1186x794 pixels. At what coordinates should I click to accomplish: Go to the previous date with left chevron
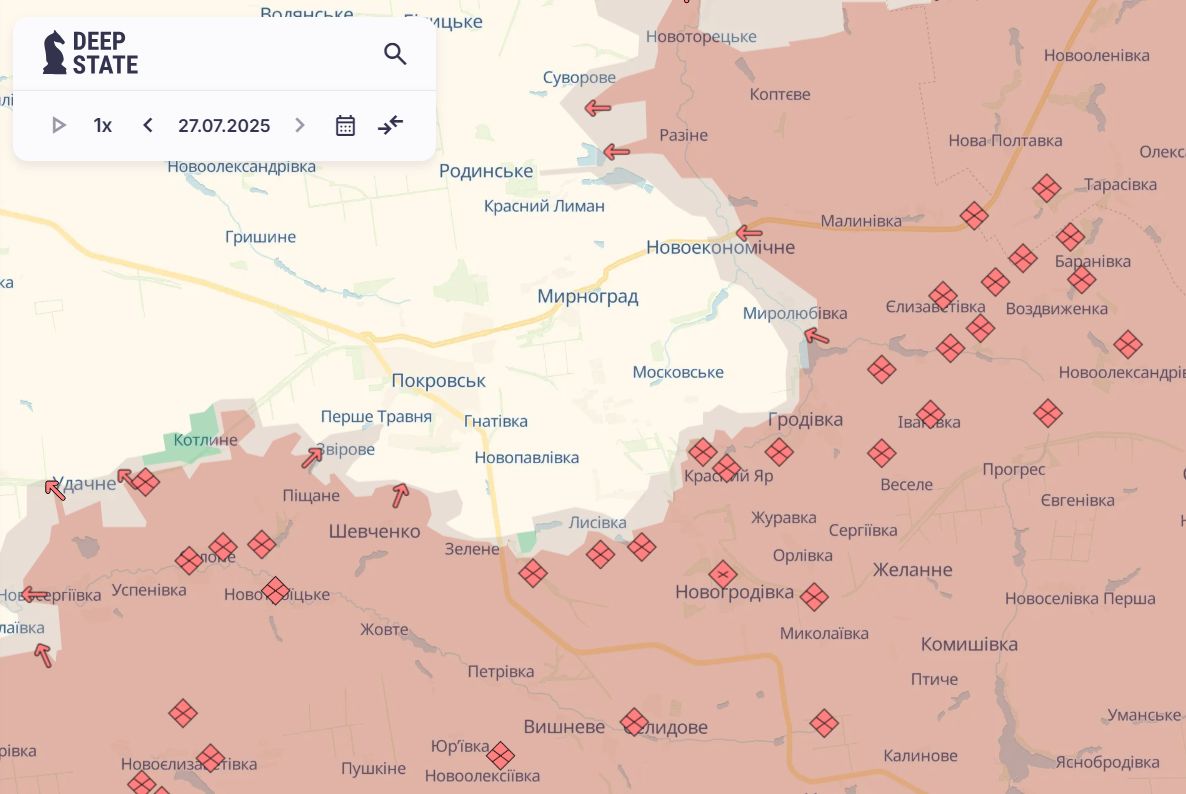click(x=148, y=125)
